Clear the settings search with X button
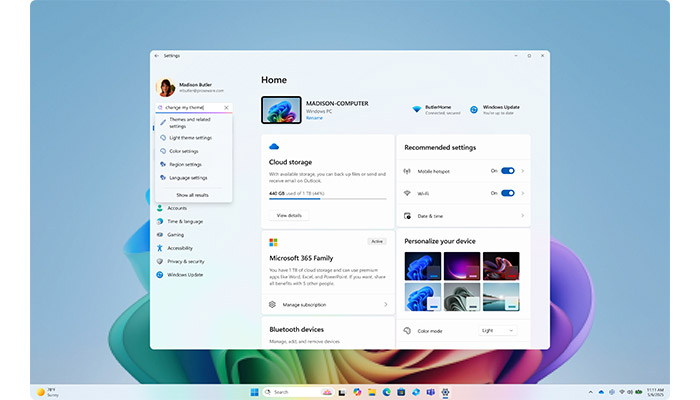Screen dimensions: 700x400 coord(226,108)
